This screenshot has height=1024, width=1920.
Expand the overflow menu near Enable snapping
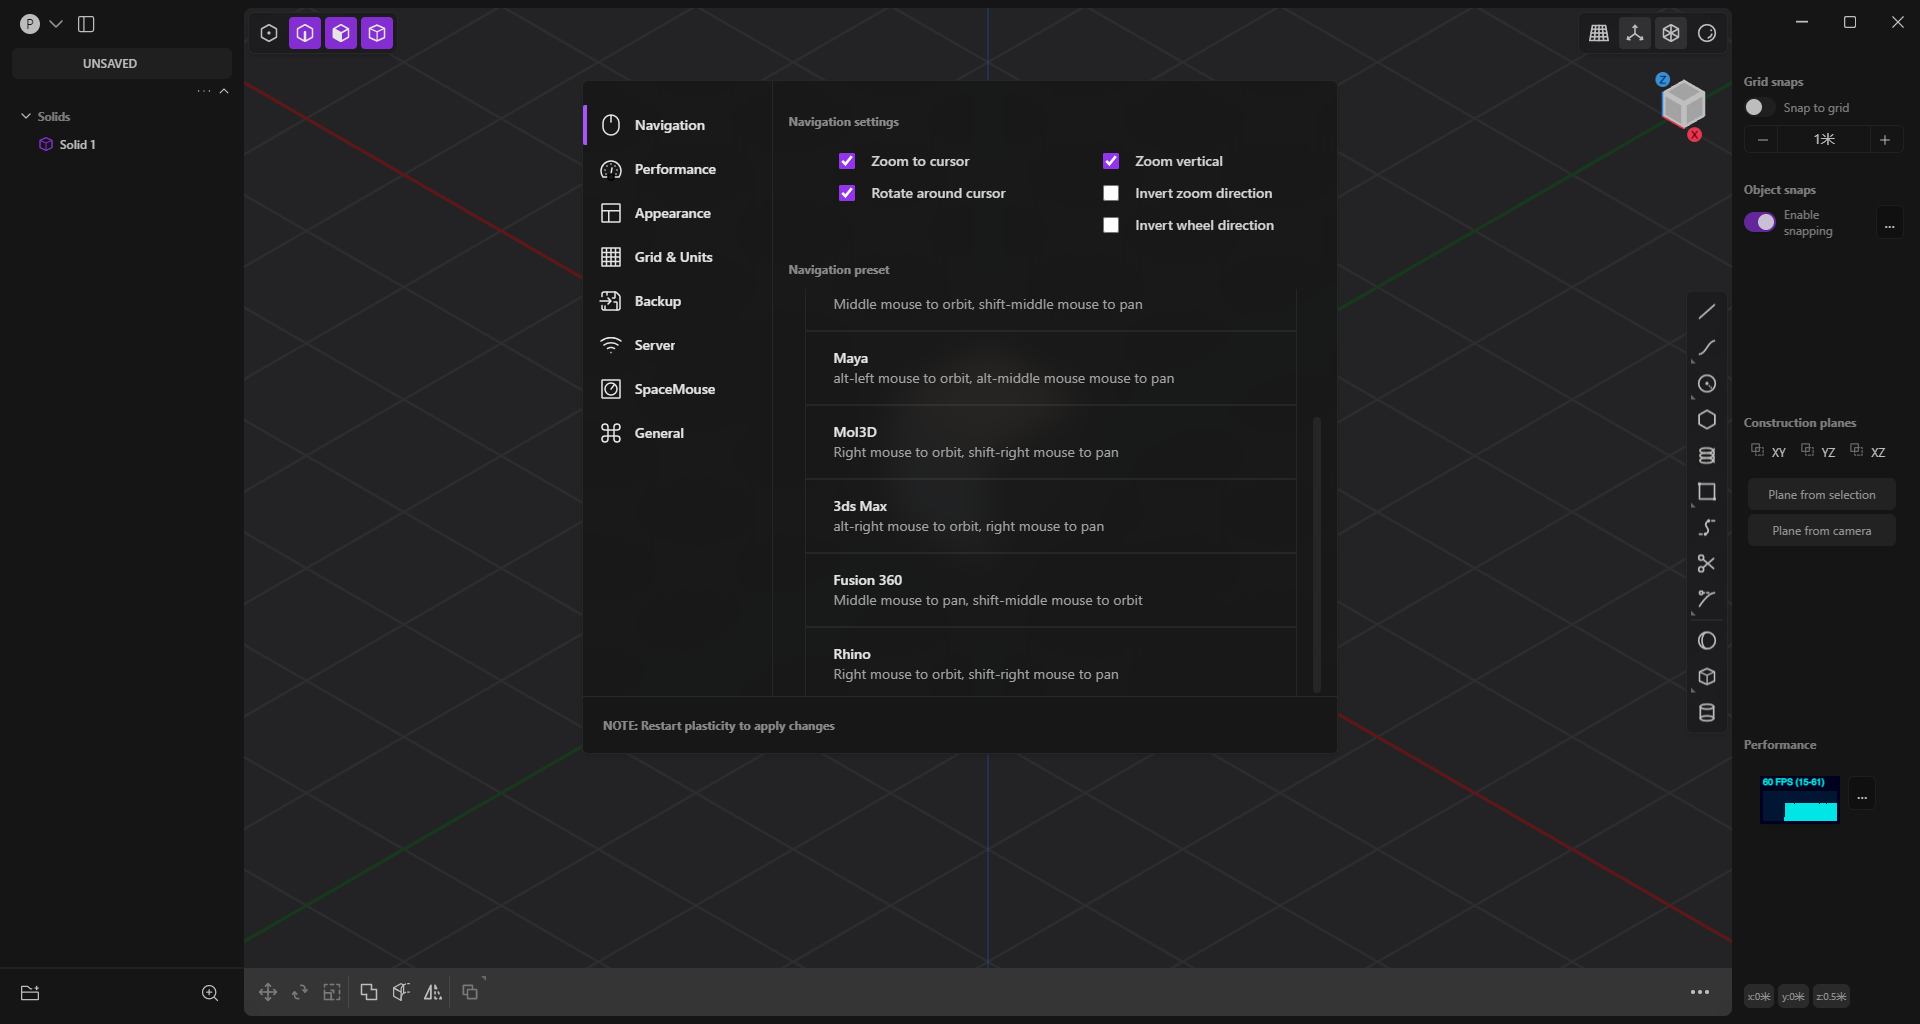click(x=1889, y=226)
